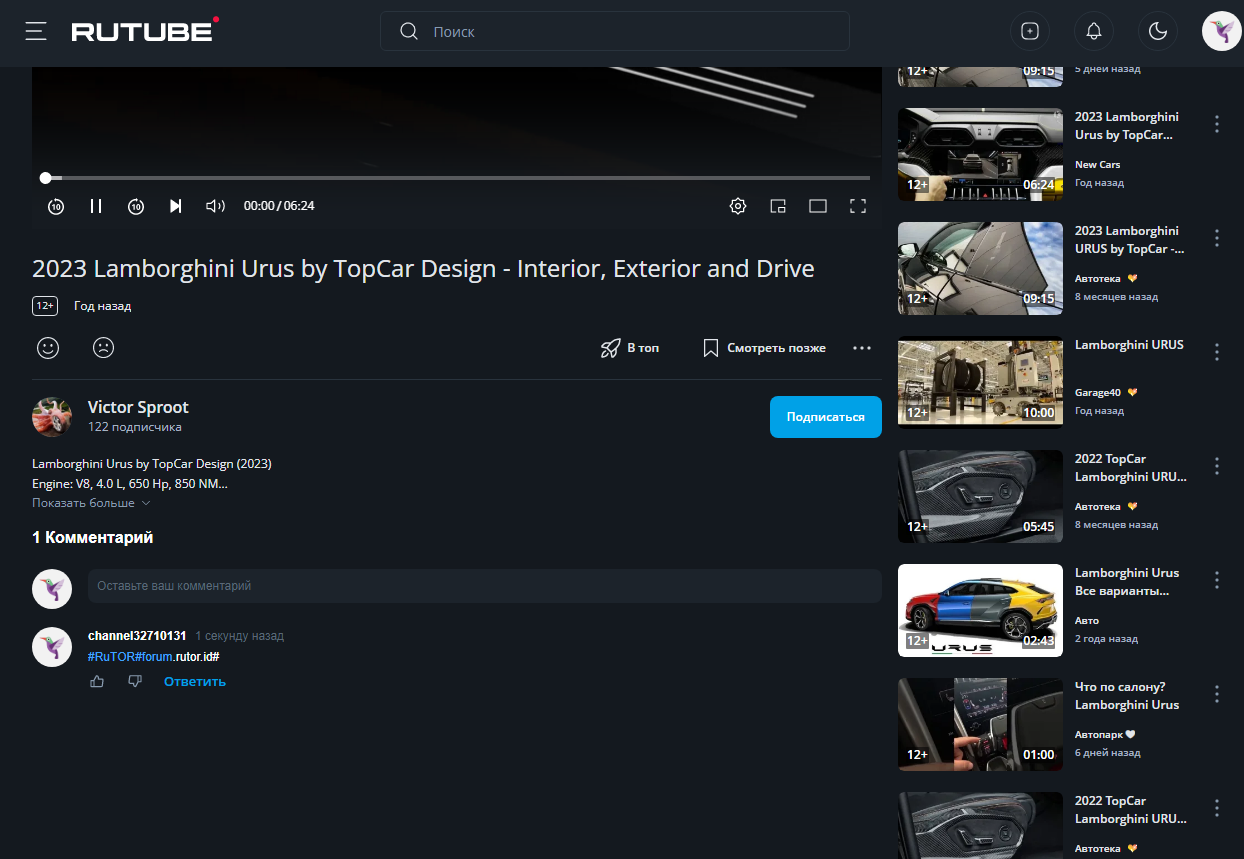This screenshot has height=859, width=1244.
Task: Switch to theater mode
Action: pyautogui.click(x=818, y=206)
